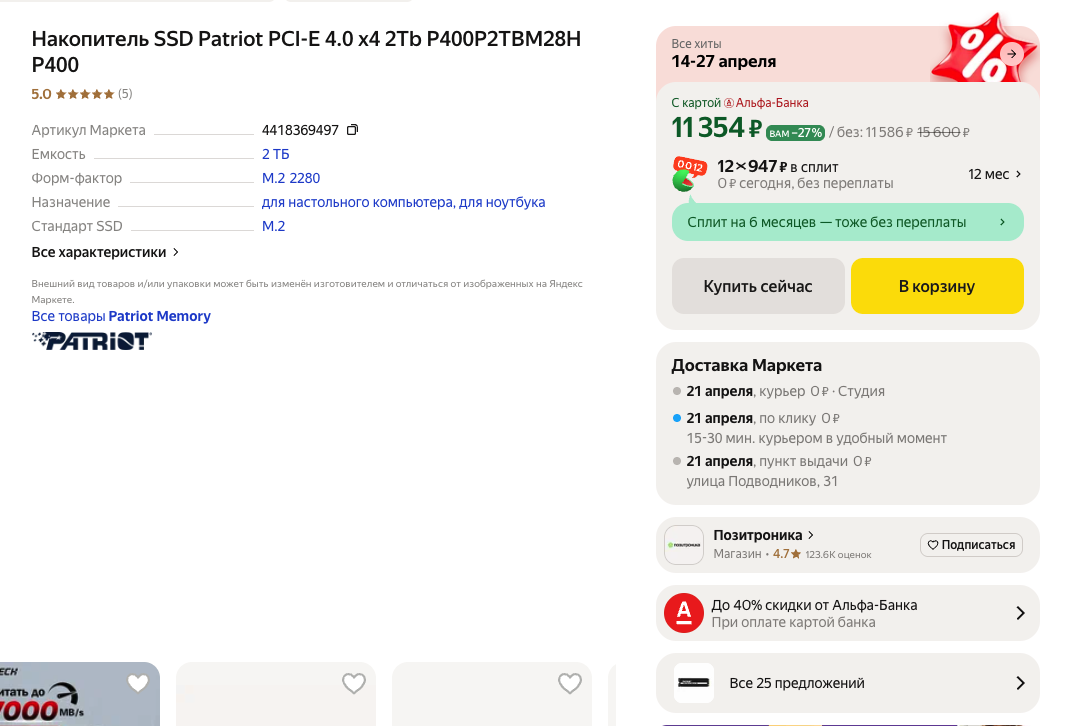The image size is (1088, 726).
Task: Toggle favorite heart on first product card
Action: pyautogui.click(x=138, y=684)
